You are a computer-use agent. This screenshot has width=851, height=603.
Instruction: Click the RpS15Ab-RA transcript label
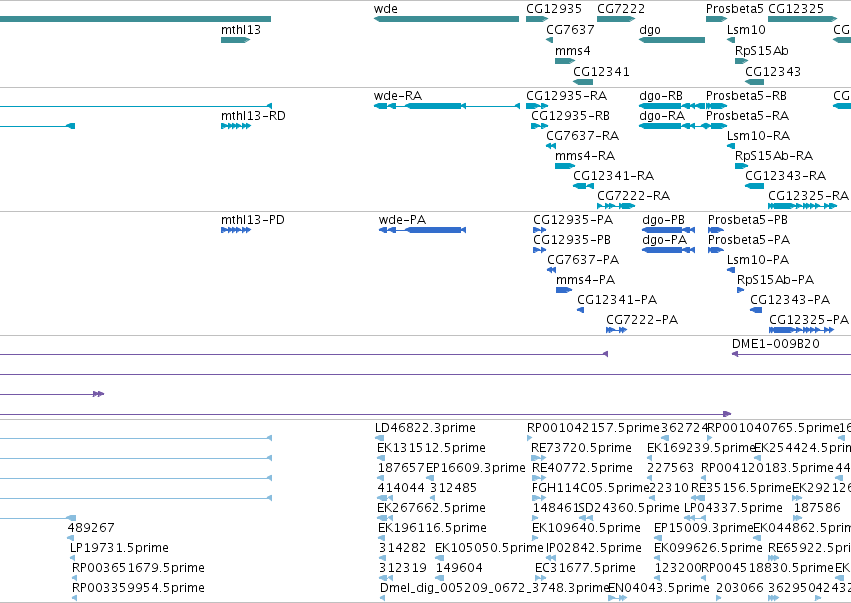774,155
